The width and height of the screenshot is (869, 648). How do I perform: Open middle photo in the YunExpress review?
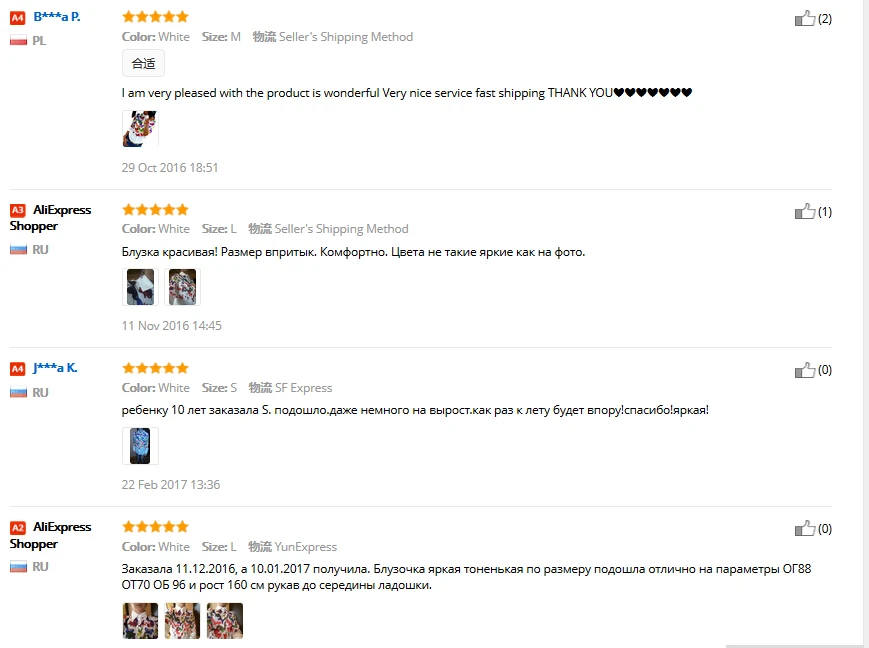(182, 621)
